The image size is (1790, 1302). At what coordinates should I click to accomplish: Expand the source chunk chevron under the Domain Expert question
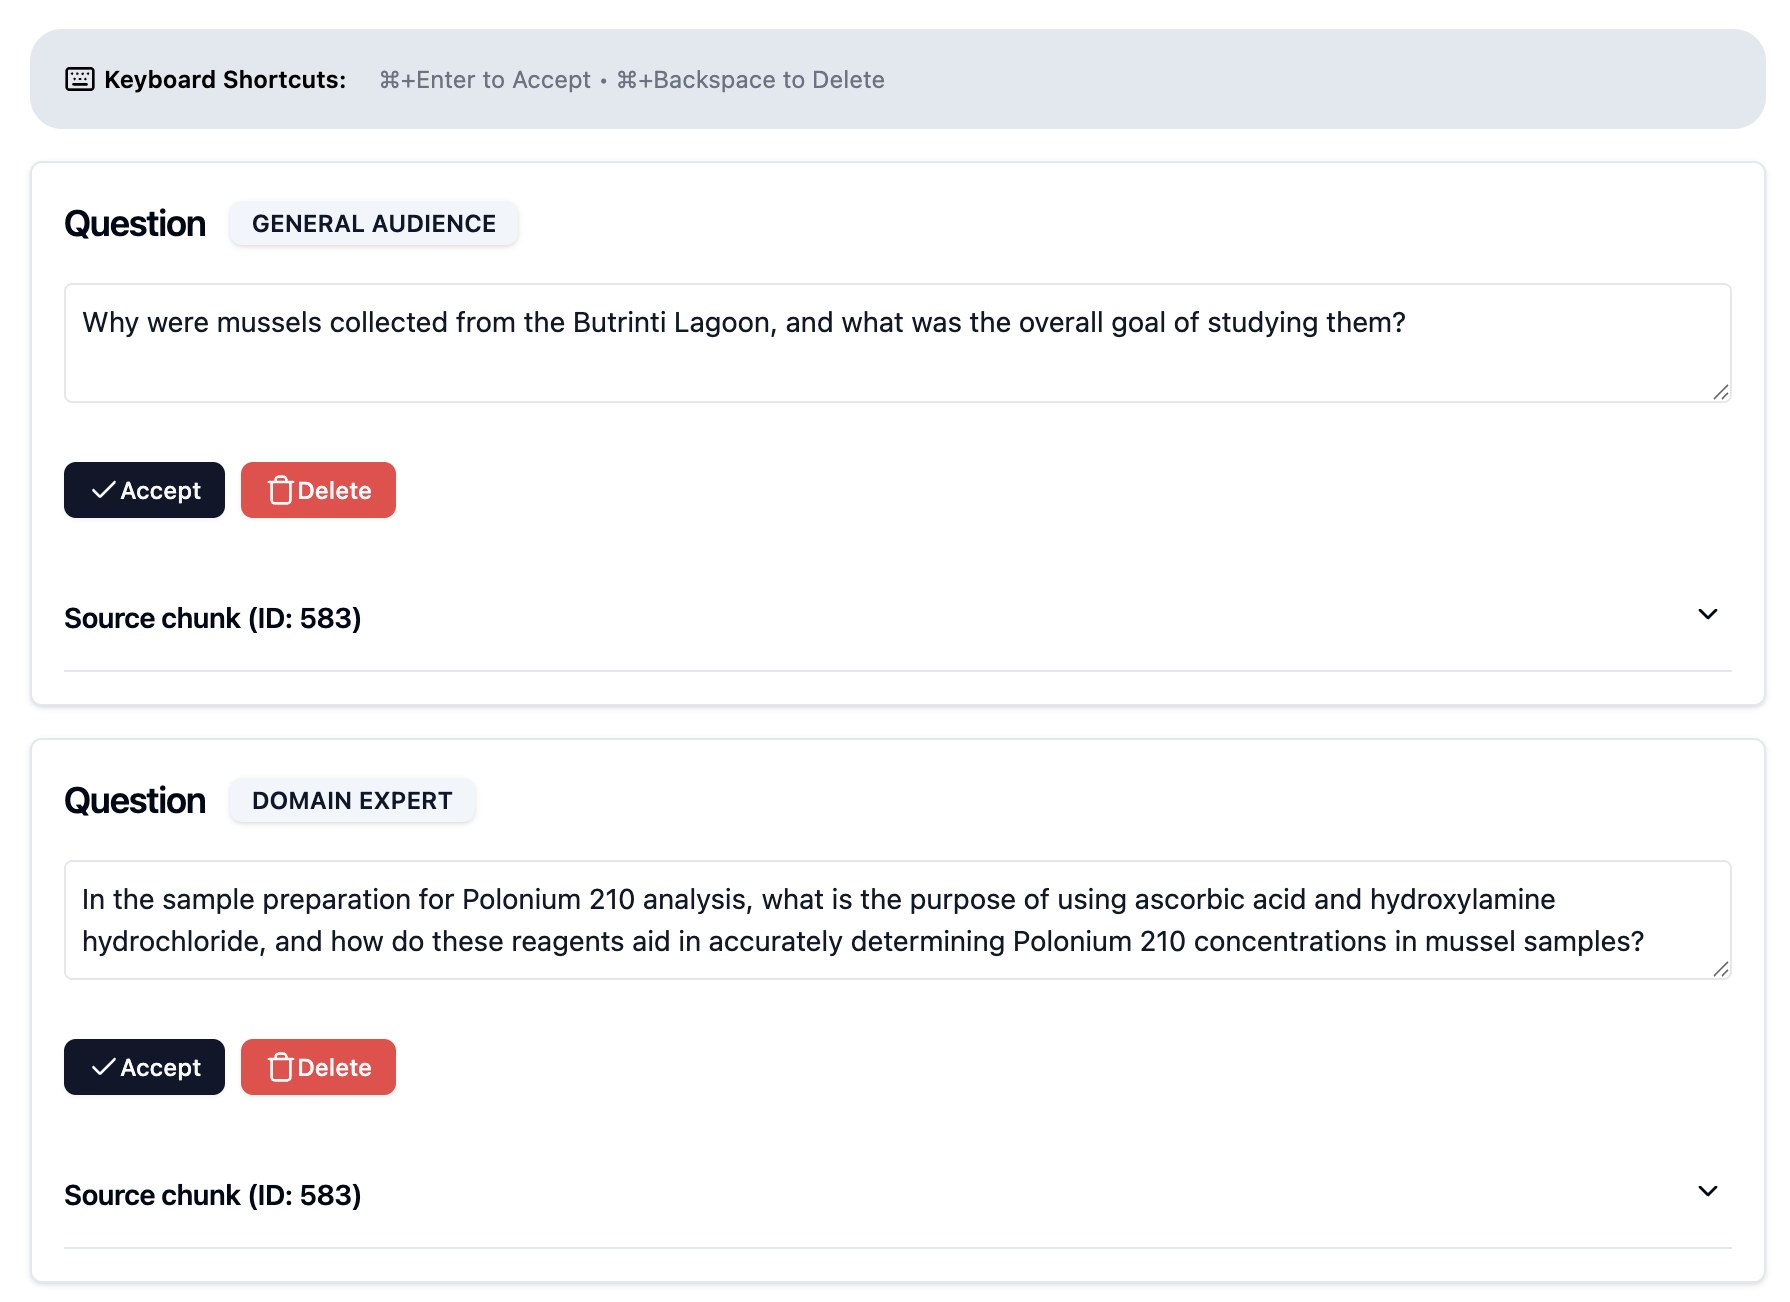pos(1707,1192)
